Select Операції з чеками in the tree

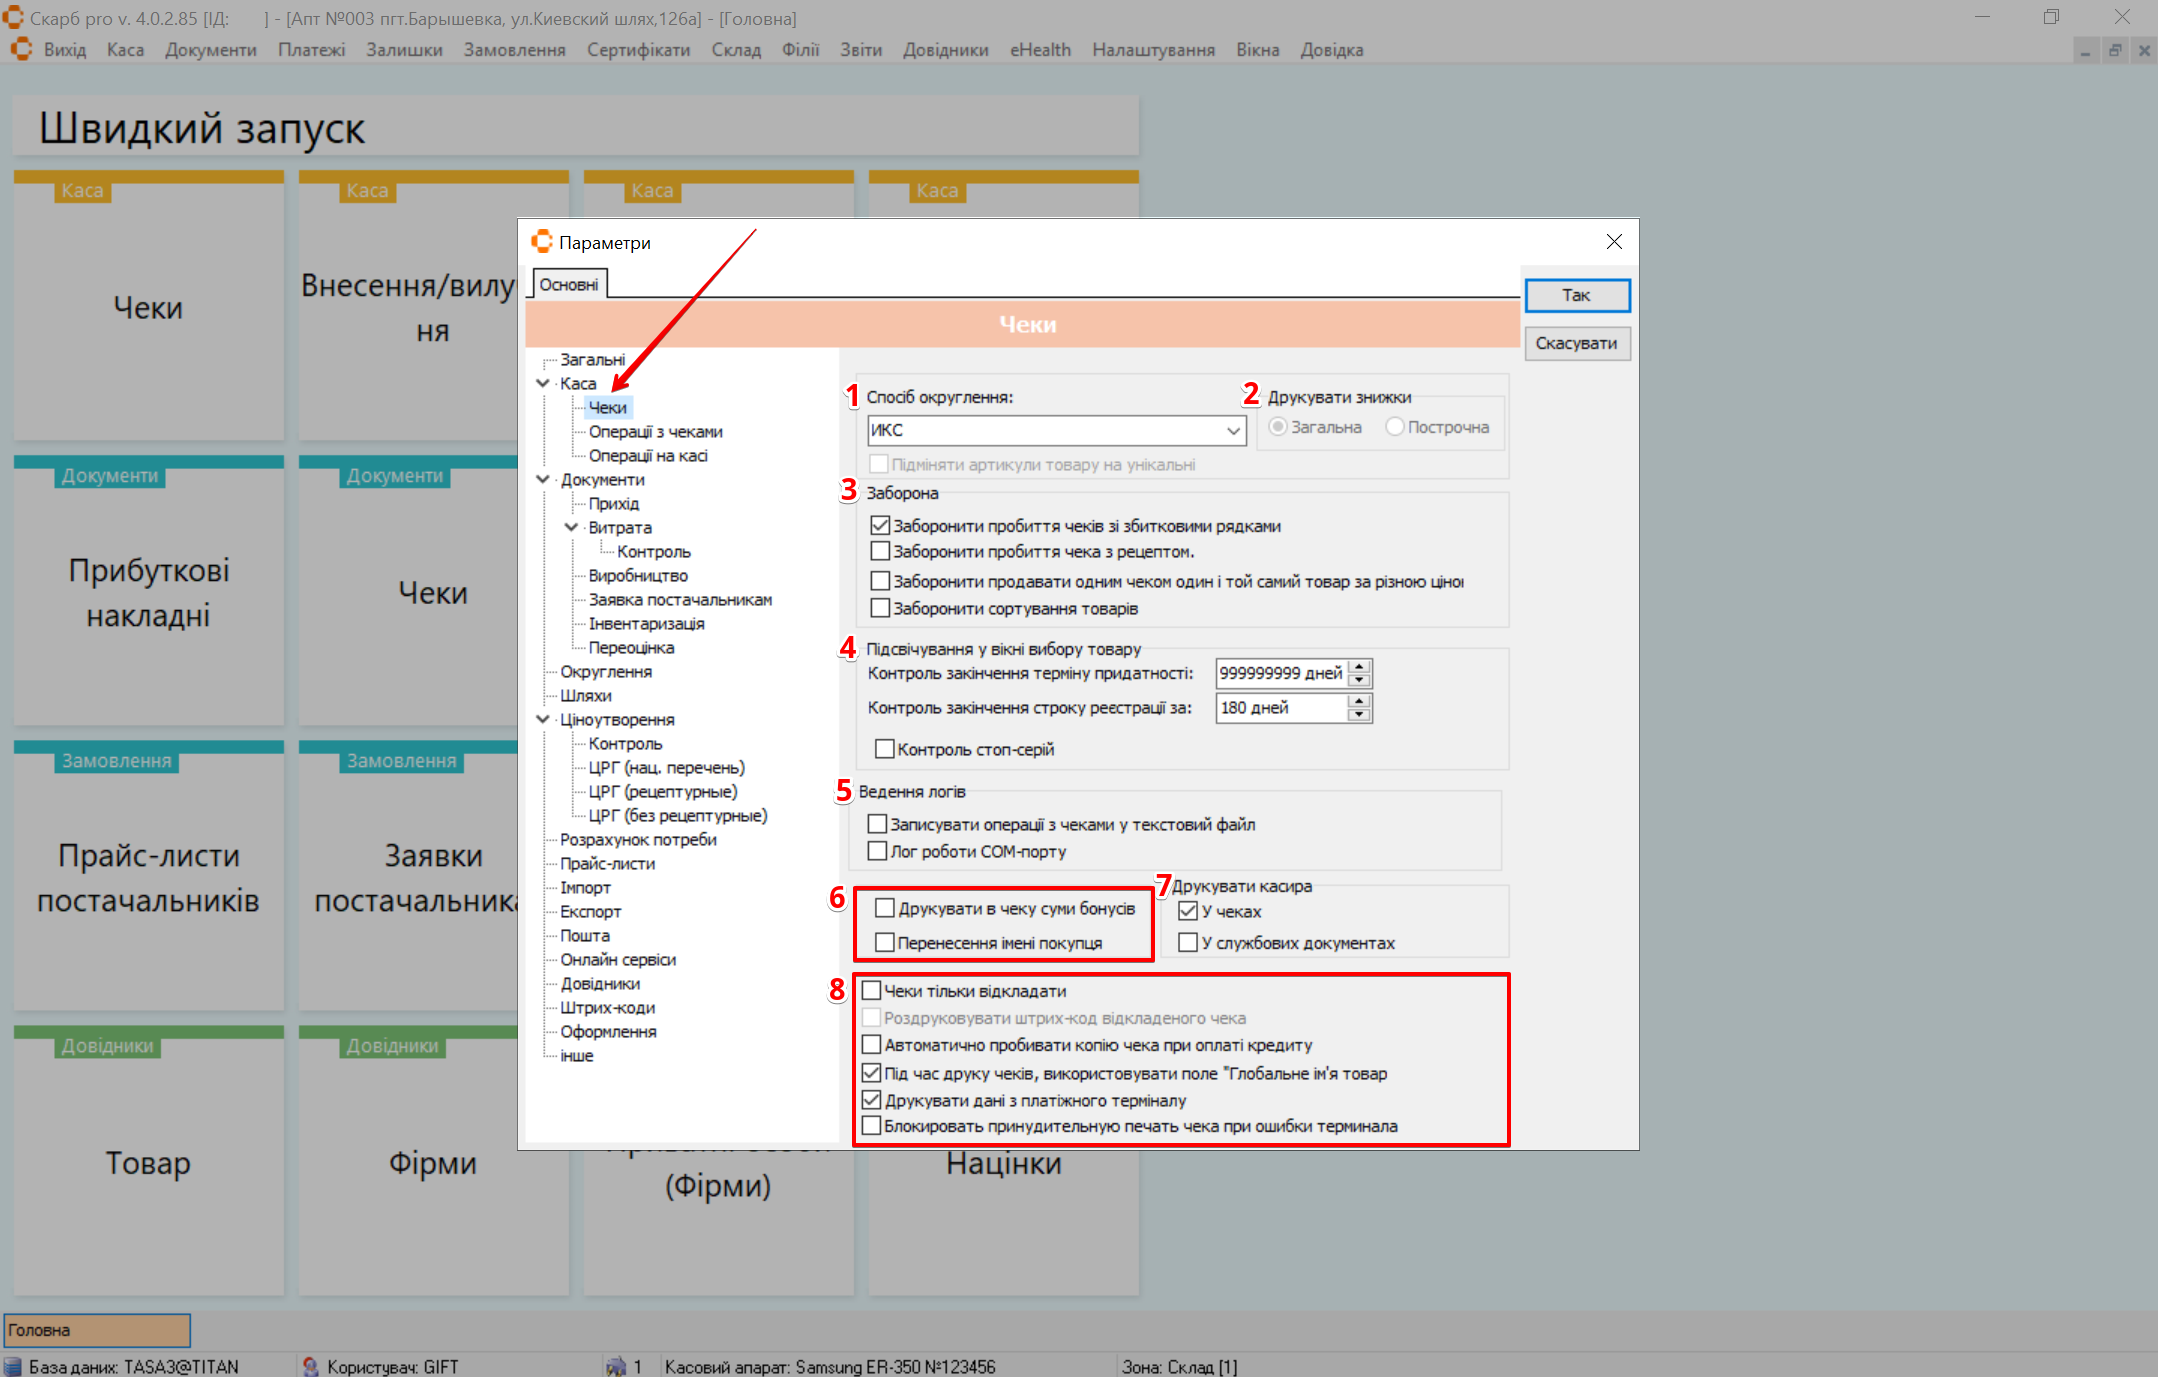pos(655,432)
